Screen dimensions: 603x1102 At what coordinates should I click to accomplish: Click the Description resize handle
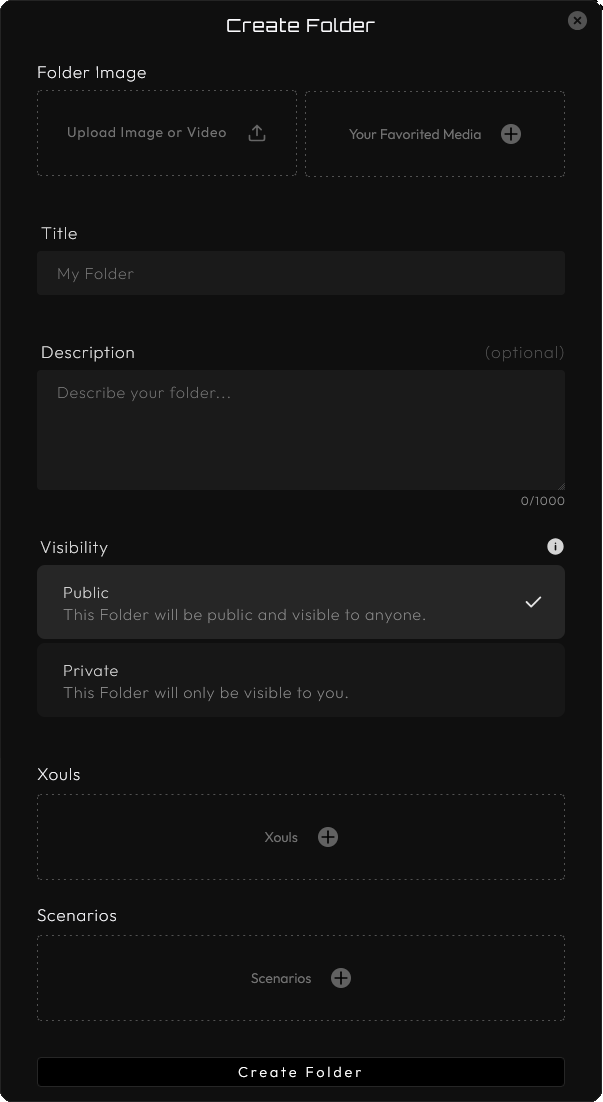pos(560,485)
